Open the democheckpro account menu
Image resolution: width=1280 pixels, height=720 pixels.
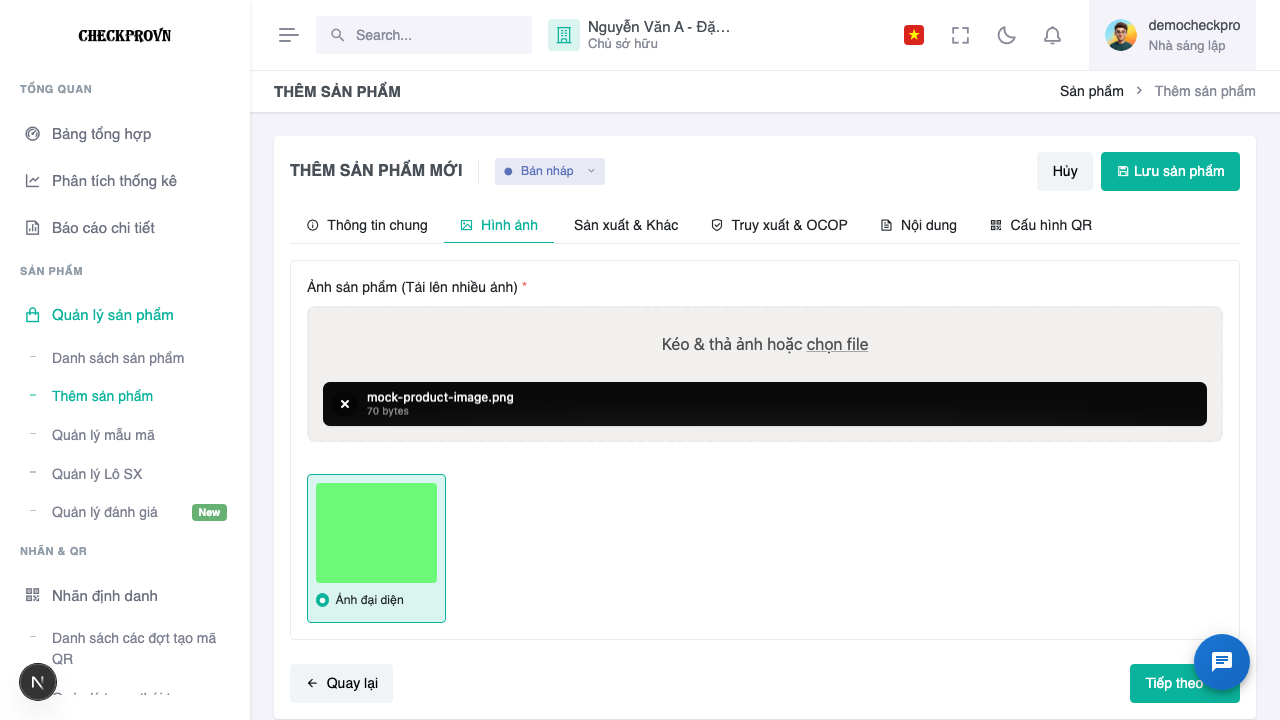point(1172,35)
